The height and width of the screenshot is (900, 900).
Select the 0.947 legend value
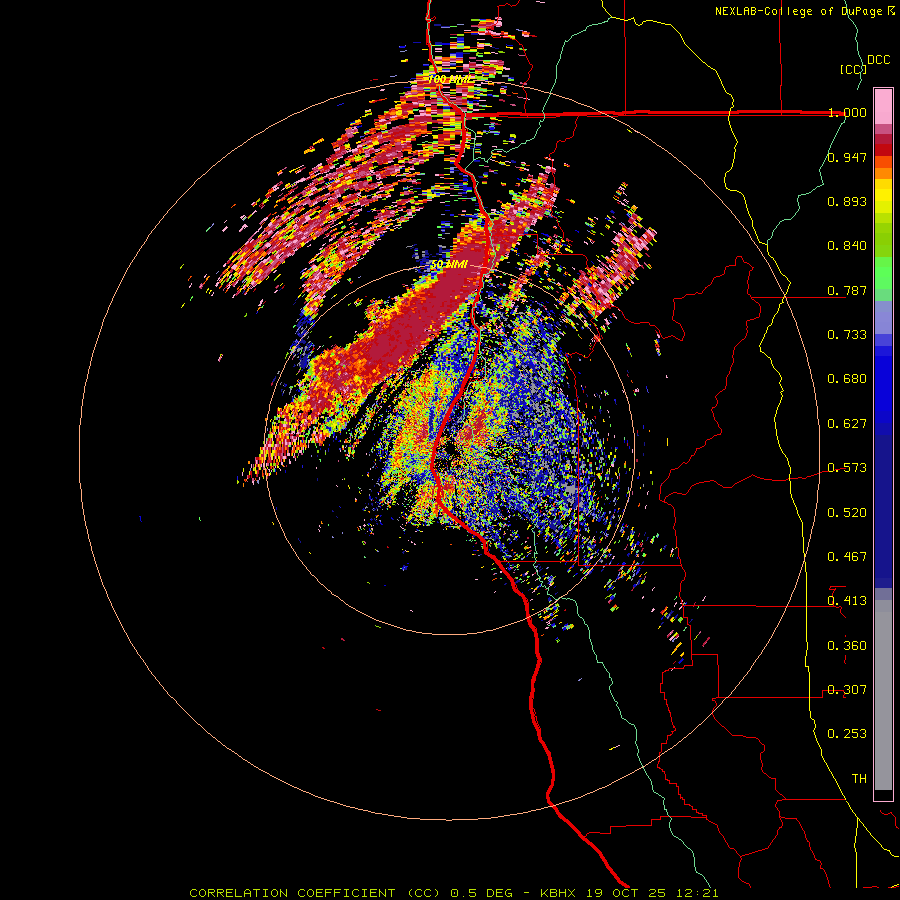pyautogui.click(x=847, y=157)
